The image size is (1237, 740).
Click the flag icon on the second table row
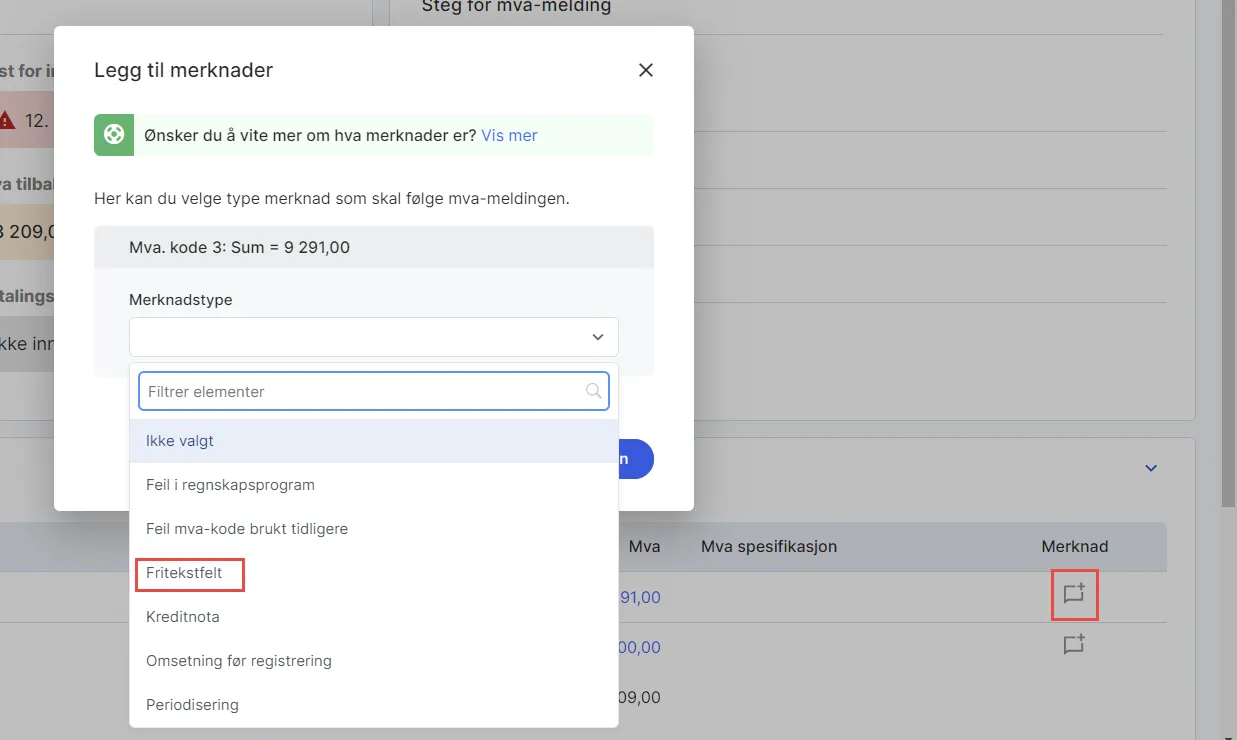1074,645
